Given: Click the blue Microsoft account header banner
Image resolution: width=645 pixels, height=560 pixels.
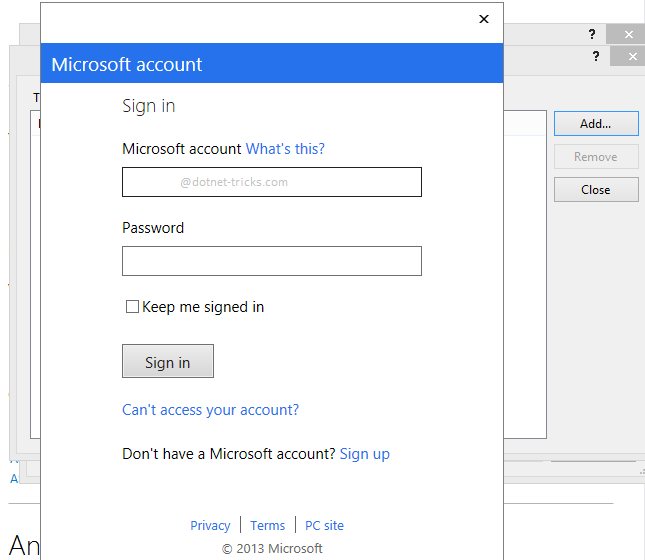Looking at the screenshot, I should click(x=271, y=65).
